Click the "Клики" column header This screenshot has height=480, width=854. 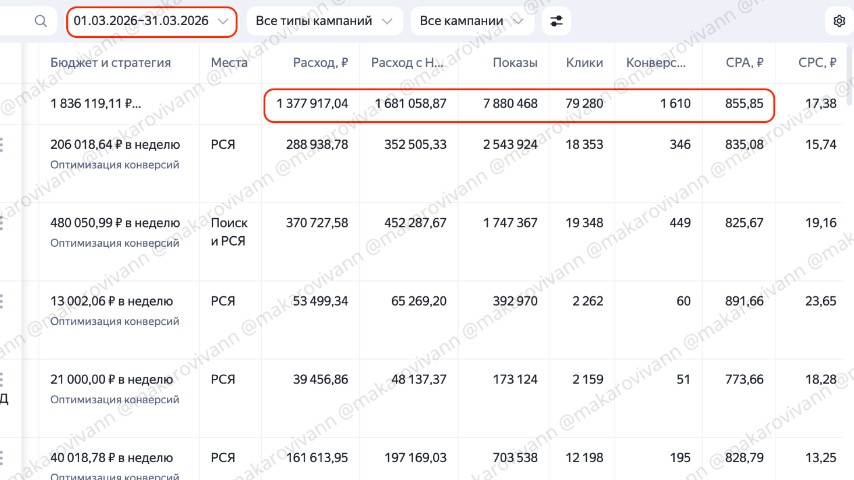coord(584,62)
